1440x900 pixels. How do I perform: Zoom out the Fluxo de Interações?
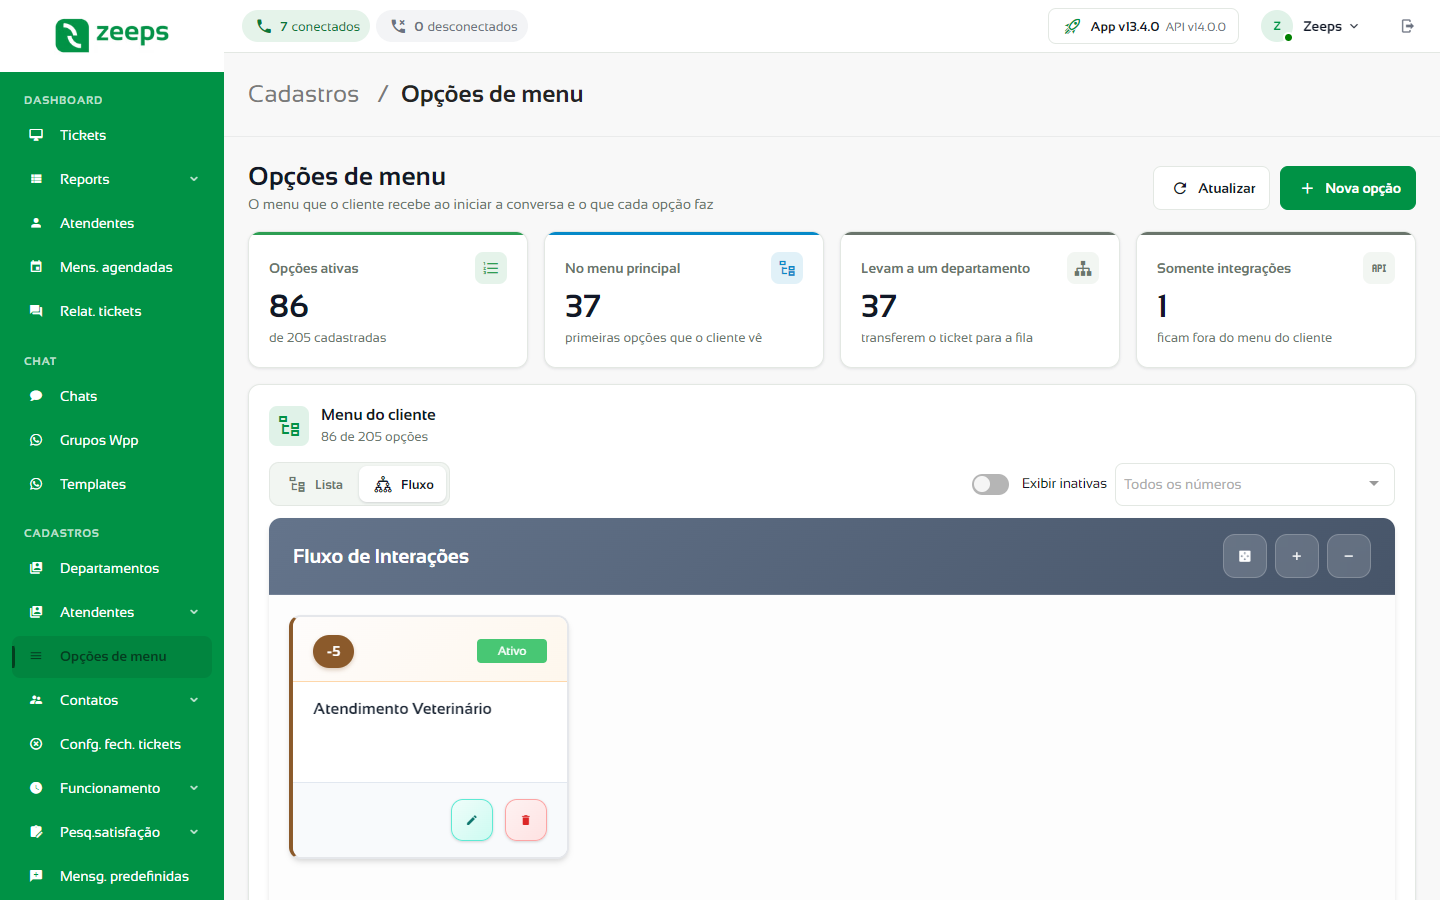[1349, 556]
